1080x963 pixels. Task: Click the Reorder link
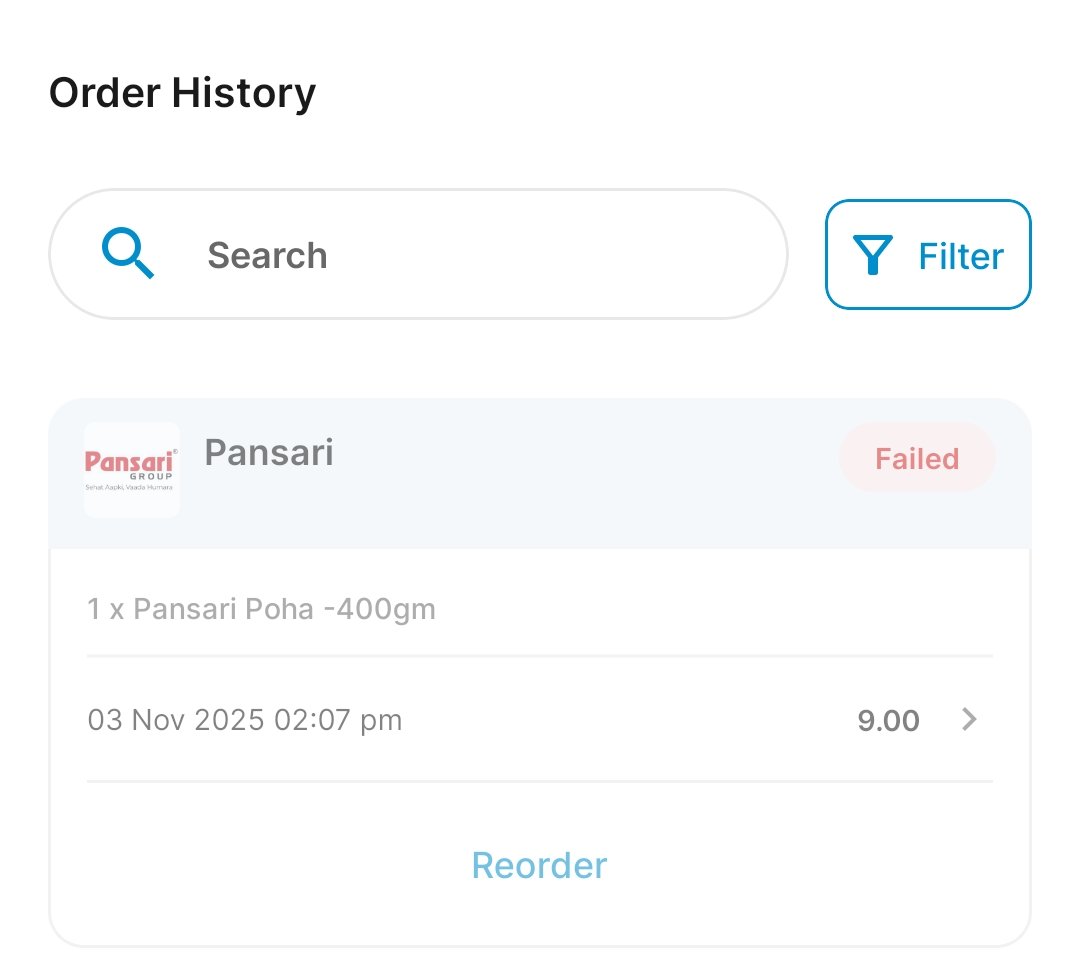[539, 865]
